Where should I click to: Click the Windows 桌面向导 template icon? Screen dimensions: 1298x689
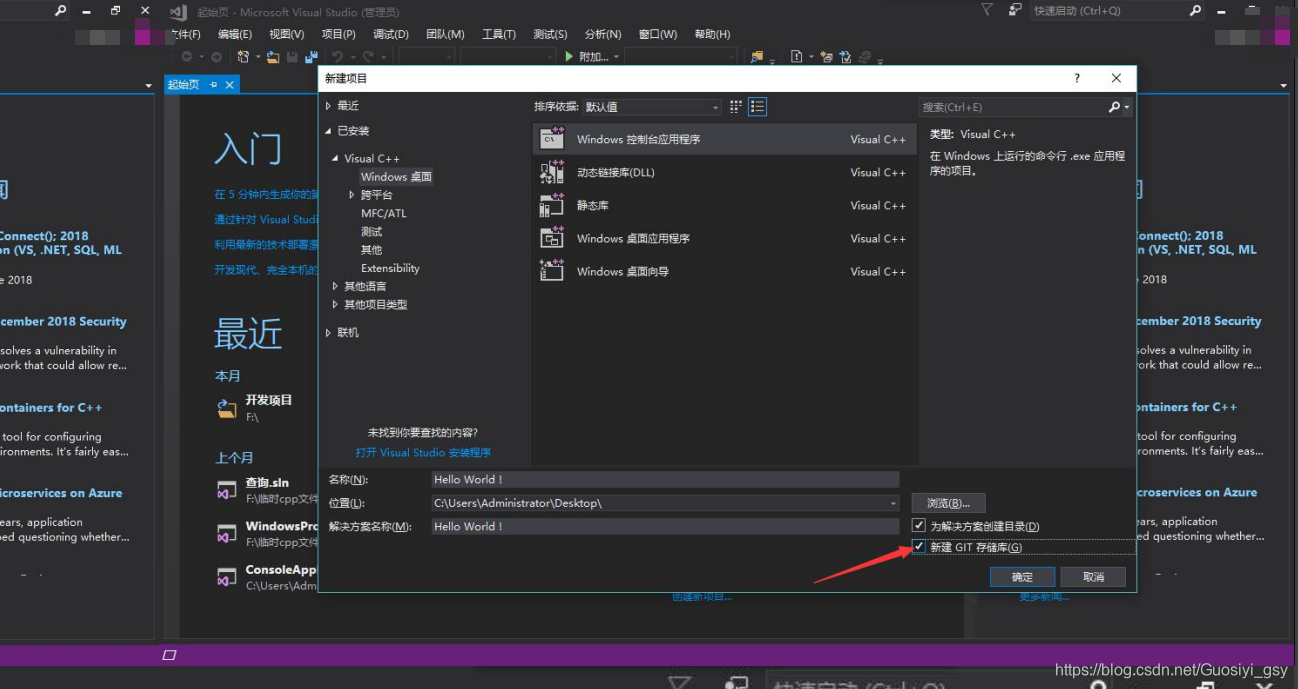pos(552,271)
